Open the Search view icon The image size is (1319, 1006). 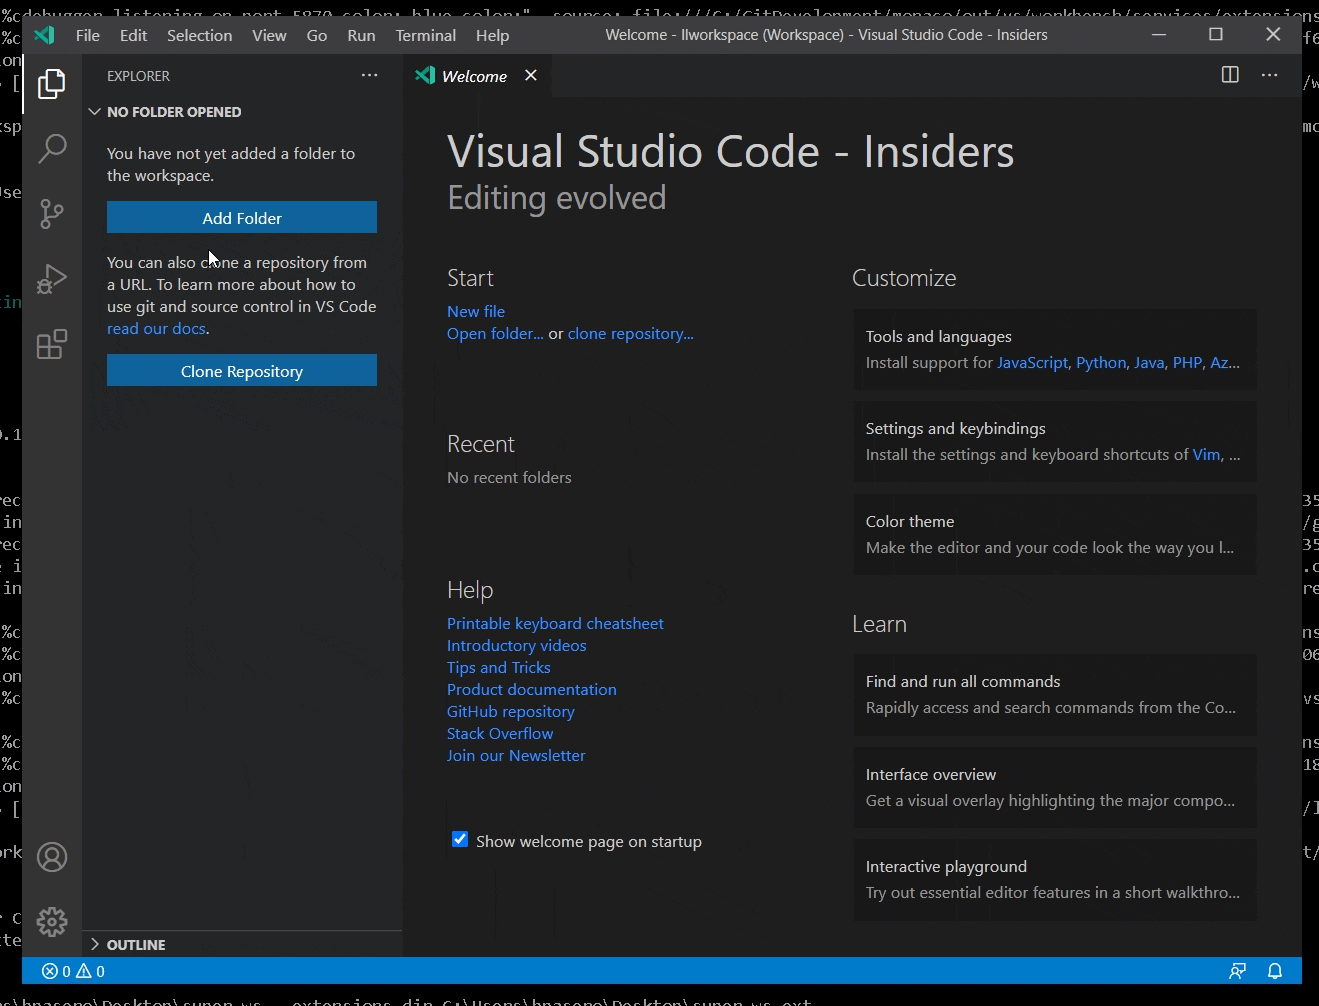(x=52, y=149)
